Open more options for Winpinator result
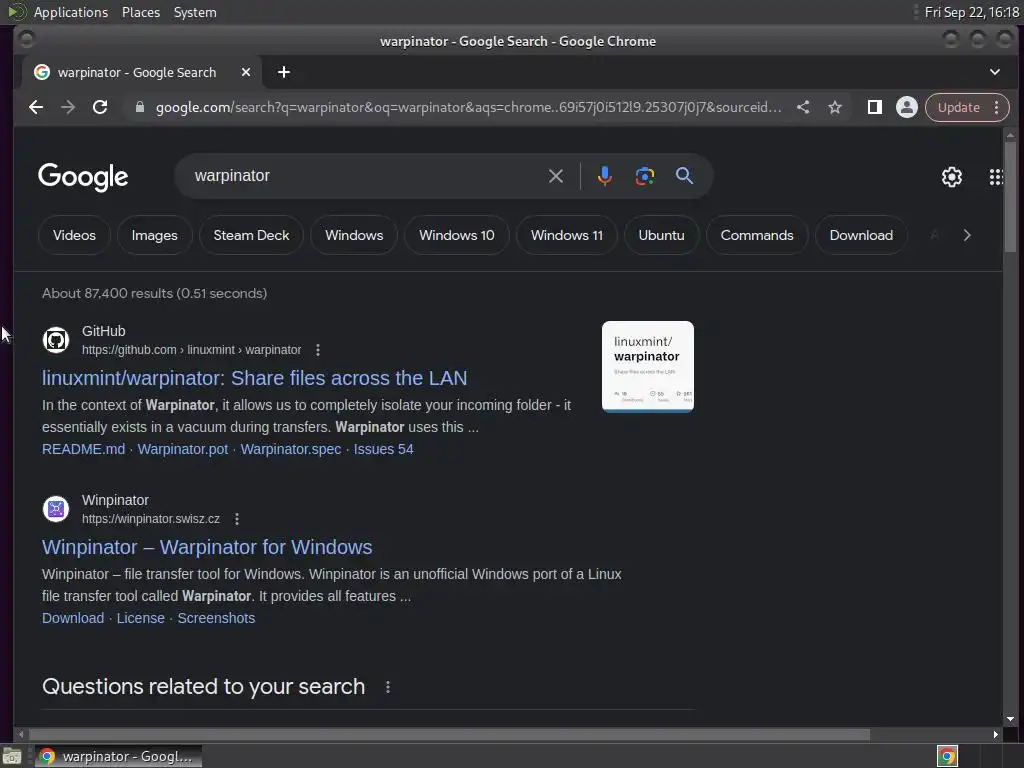The image size is (1024, 768). tap(237, 519)
